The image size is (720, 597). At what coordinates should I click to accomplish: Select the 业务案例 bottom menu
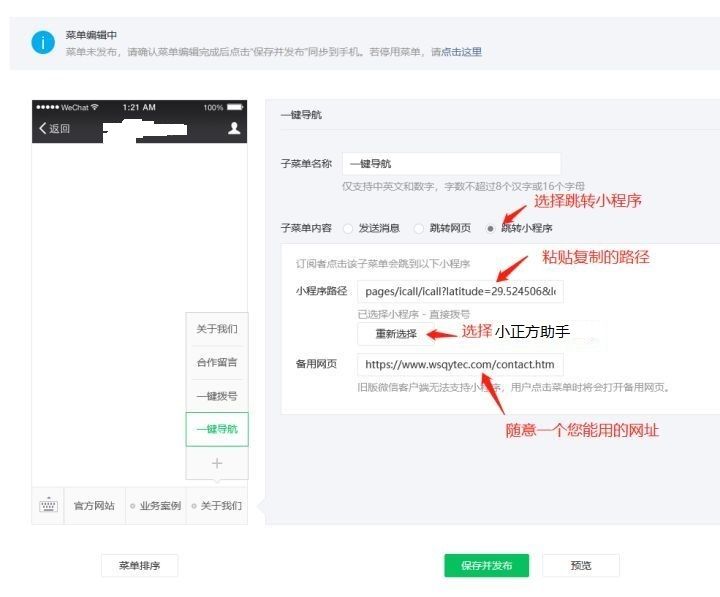(156, 506)
